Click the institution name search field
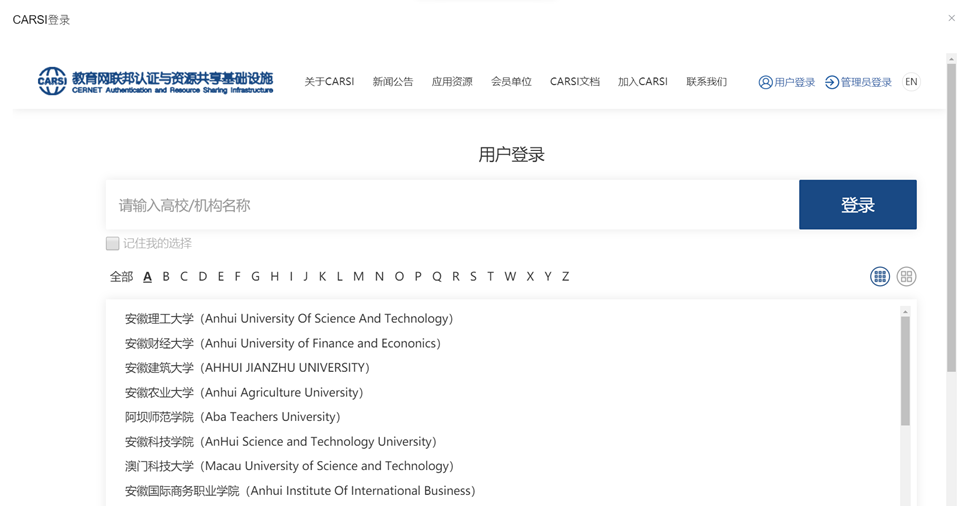This screenshot has height=506, width=968. tap(452, 205)
